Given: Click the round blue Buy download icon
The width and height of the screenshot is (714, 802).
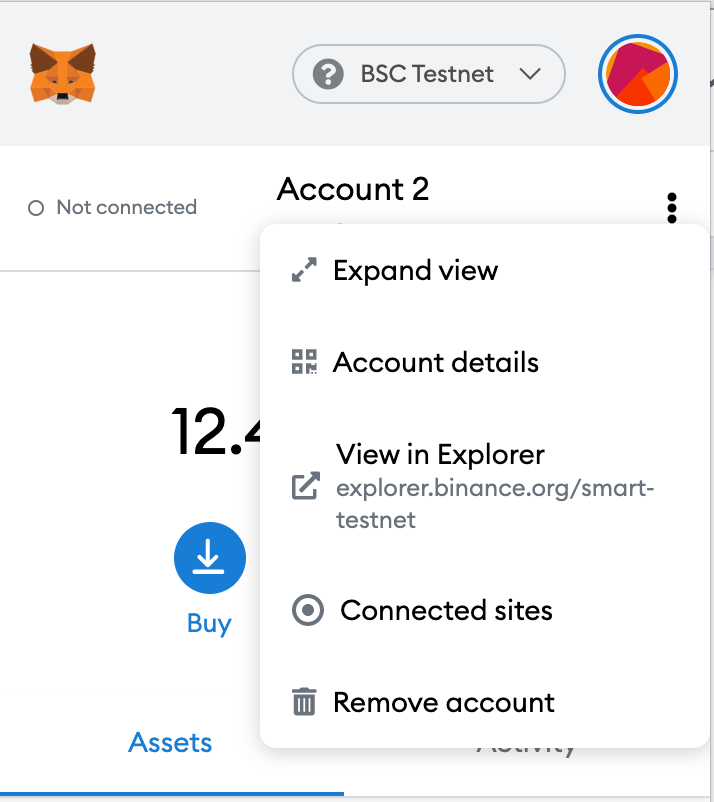Looking at the screenshot, I should pos(209,558).
